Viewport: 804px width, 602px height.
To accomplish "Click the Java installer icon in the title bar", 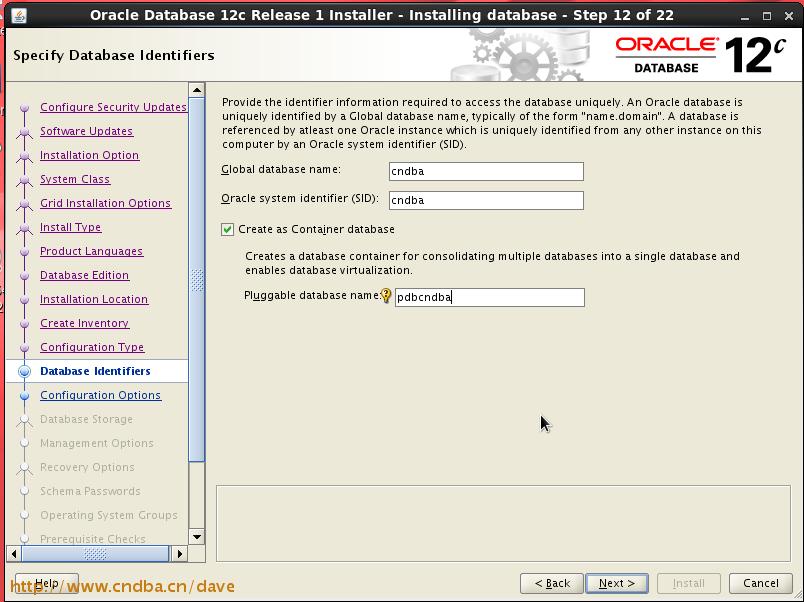I will 19,15.
